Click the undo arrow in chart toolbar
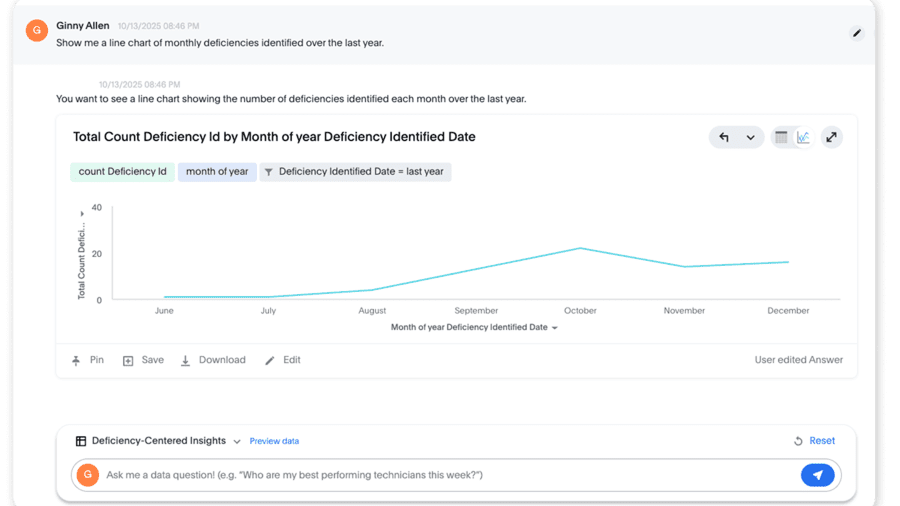Viewport: 900px width, 506px height. 724,137
